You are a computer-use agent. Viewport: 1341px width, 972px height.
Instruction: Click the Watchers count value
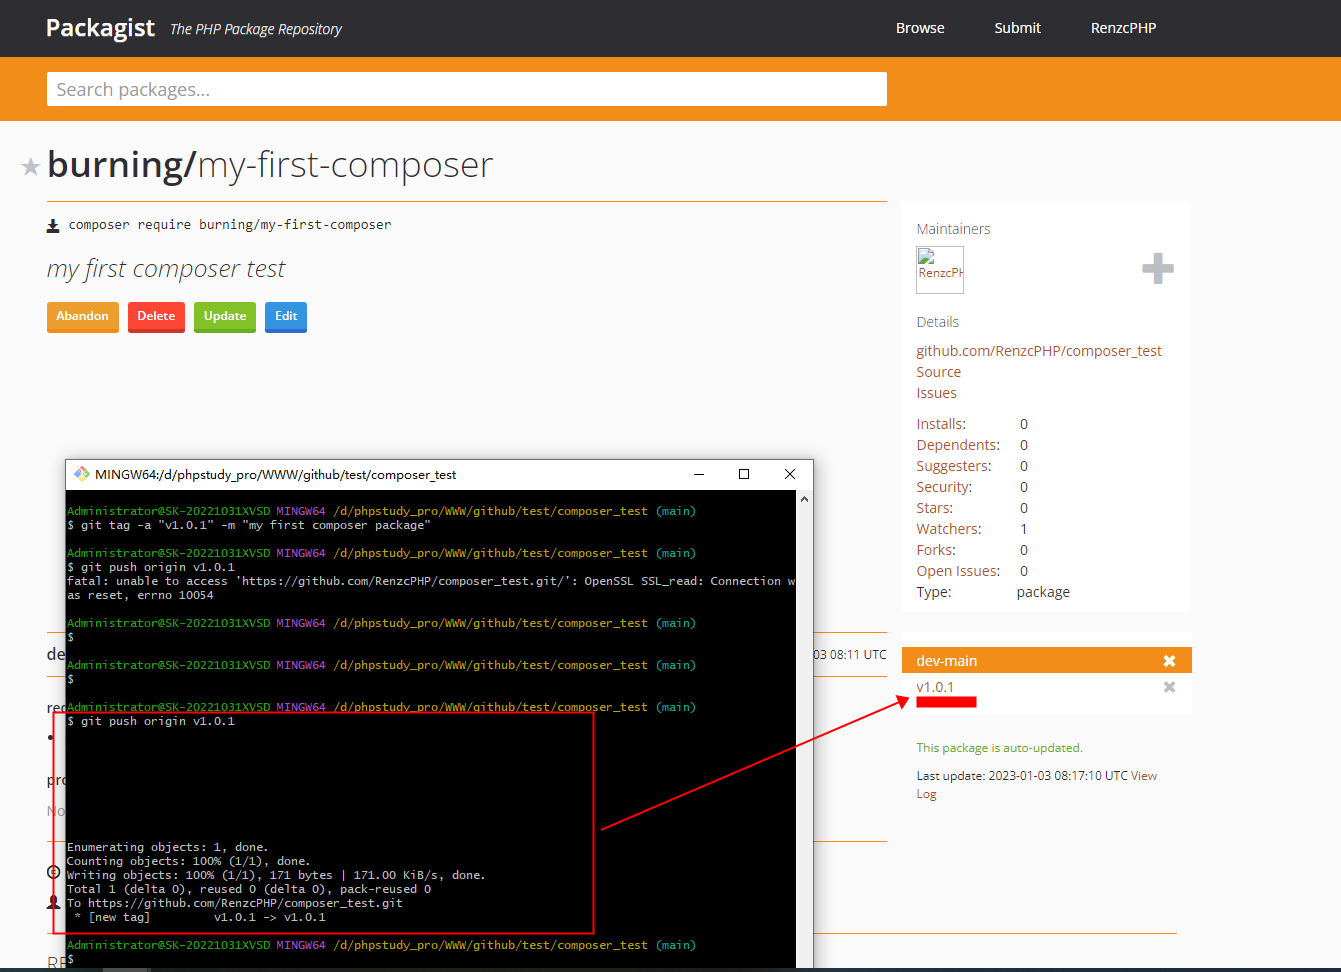tap(1024, 529)
